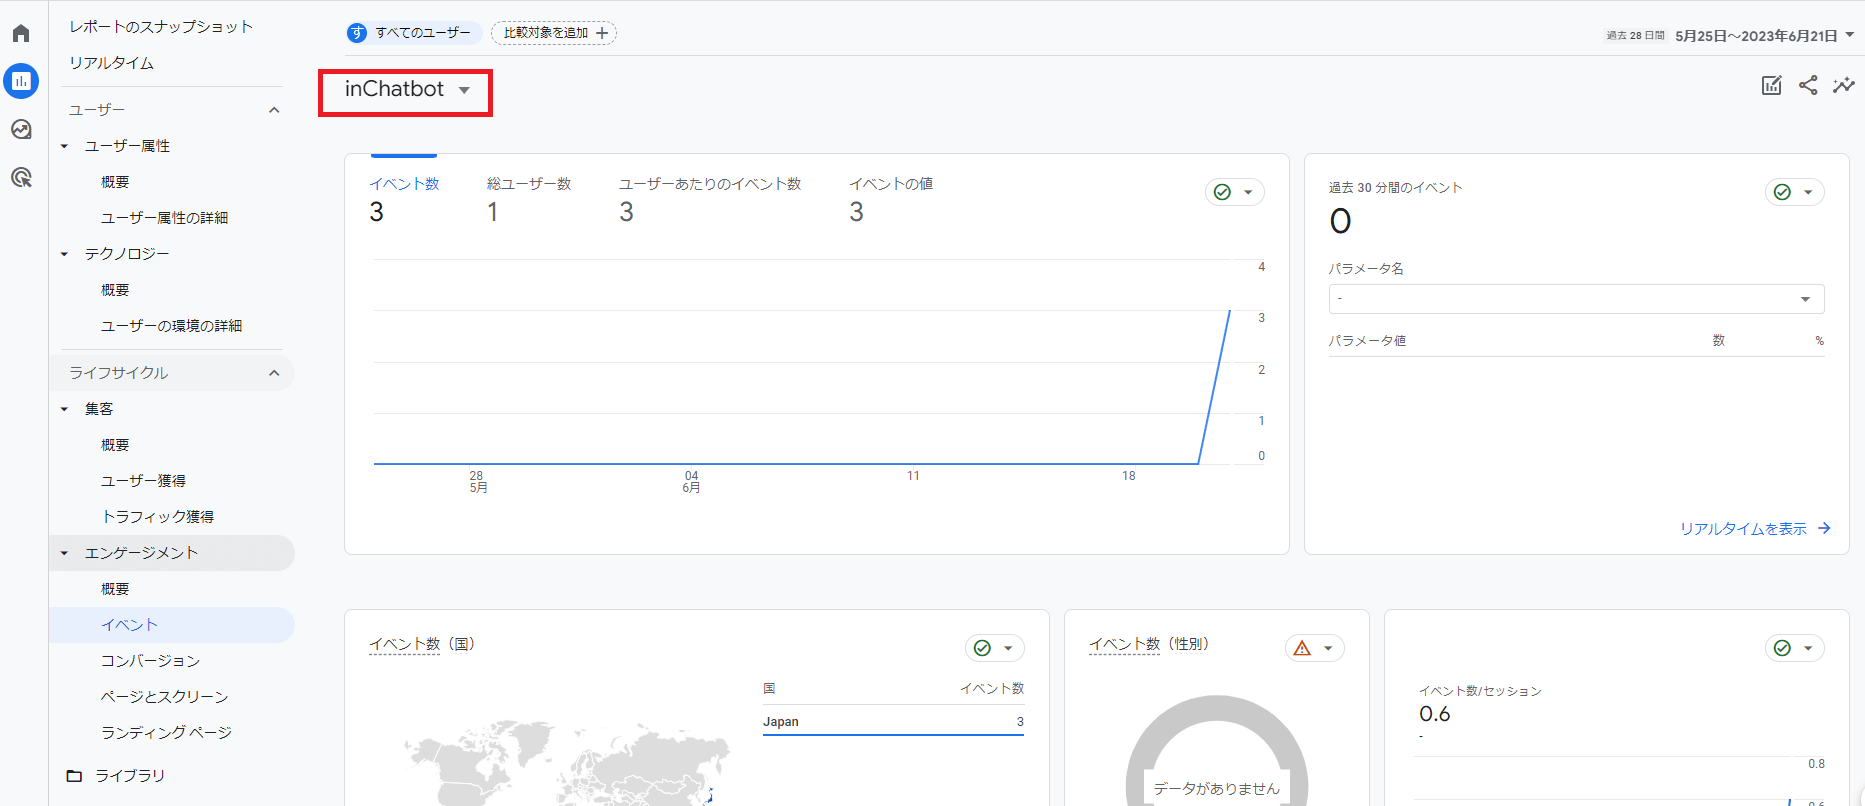Open the Explore icon in left rail
The image size is (1865, 806).
[21, 129]
